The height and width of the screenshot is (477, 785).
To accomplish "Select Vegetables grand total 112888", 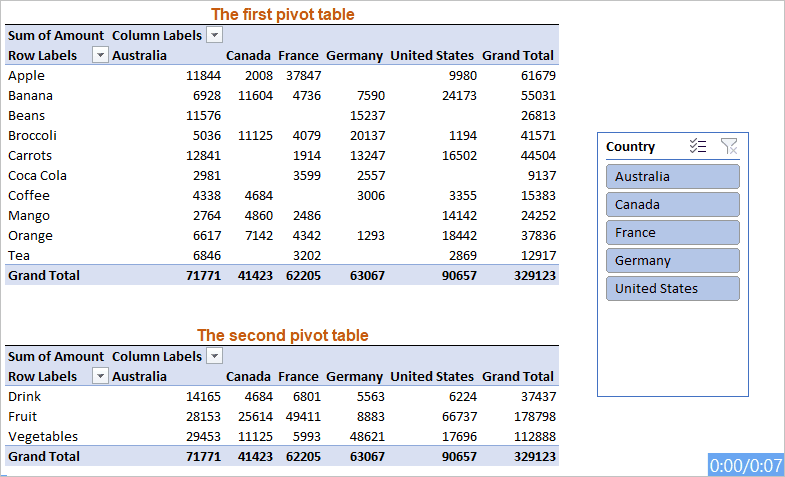I will pos(535,436).
